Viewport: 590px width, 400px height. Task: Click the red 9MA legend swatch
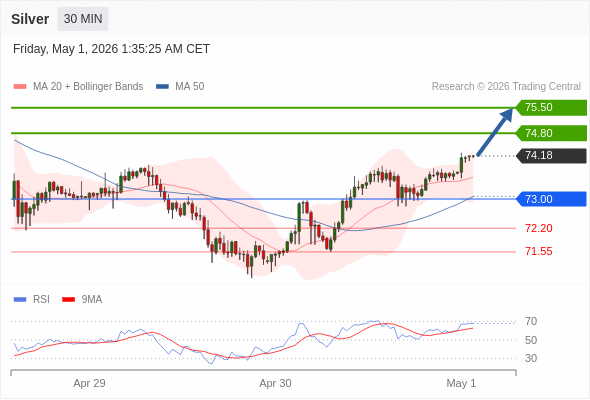pyautogui.click(x=68, y=300)
